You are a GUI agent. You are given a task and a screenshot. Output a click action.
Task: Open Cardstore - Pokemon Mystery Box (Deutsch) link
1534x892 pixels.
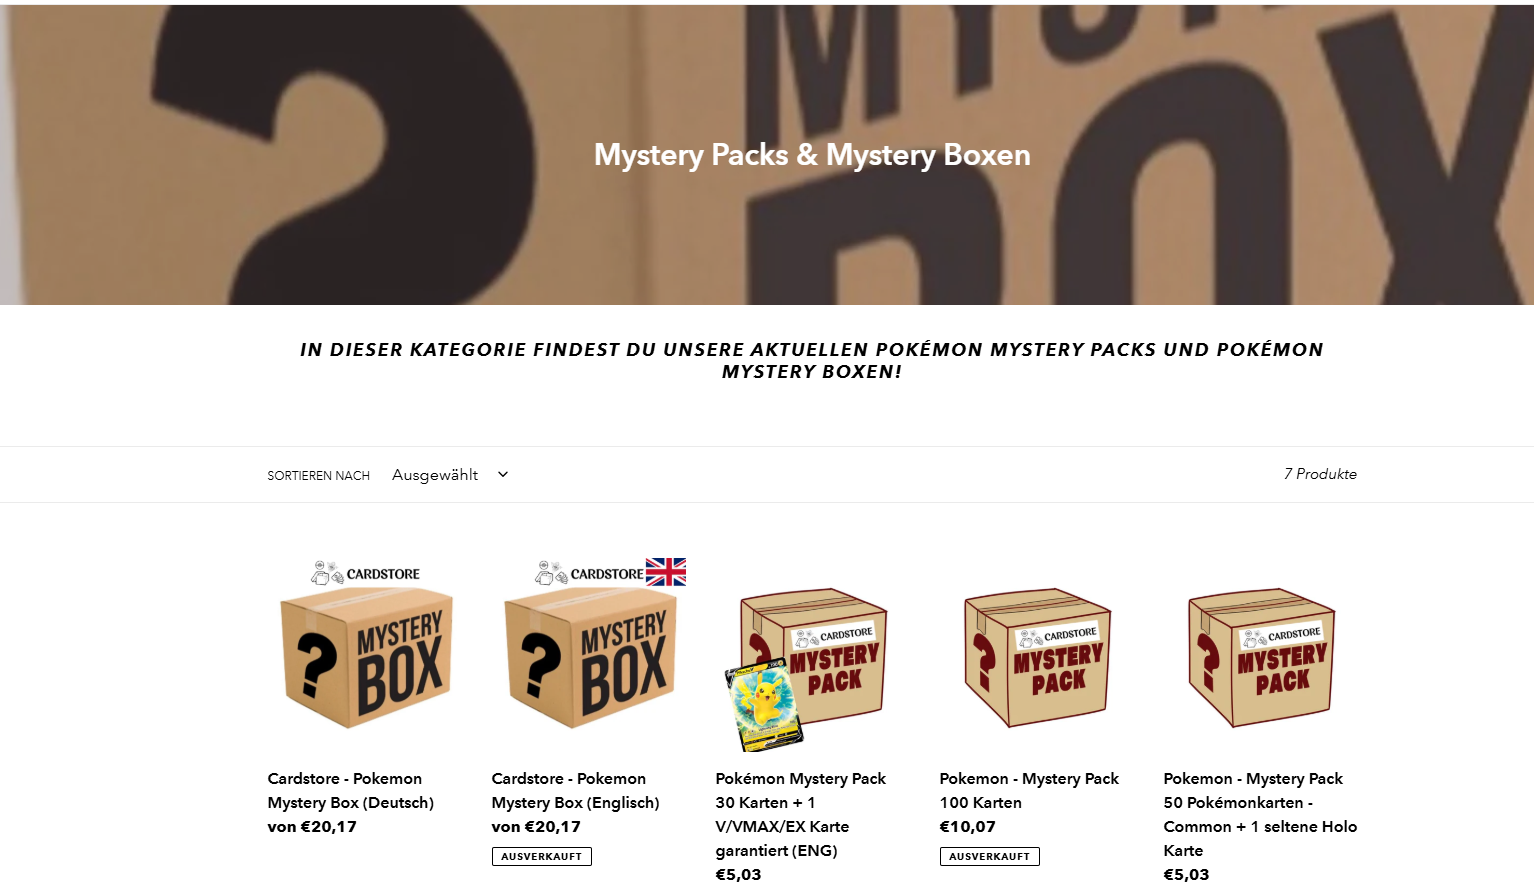(351, 790)
